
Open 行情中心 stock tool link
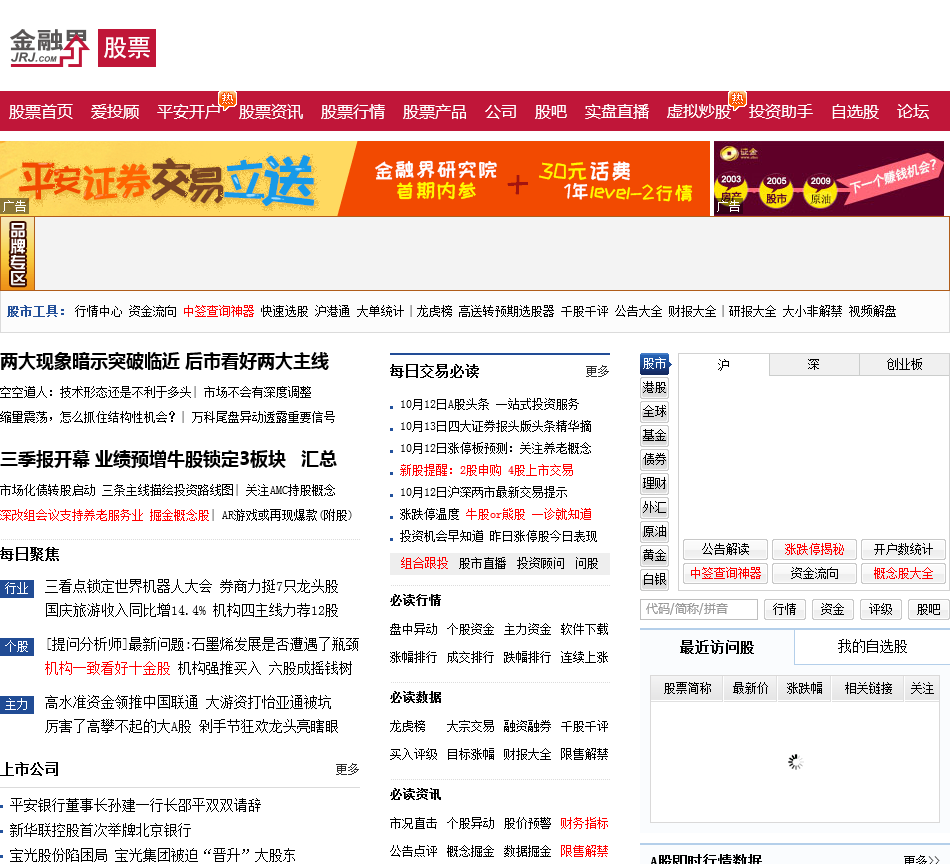click(x=98, y=311)
